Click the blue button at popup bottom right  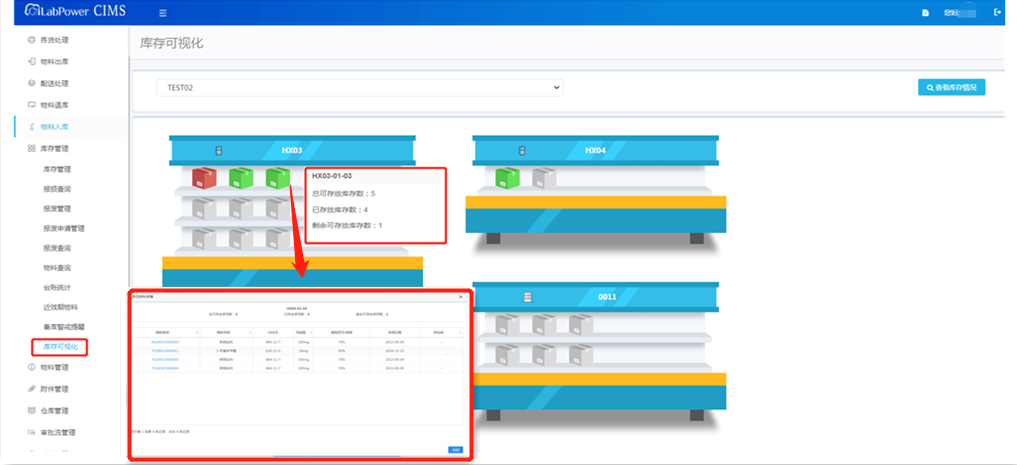[455, 449]
